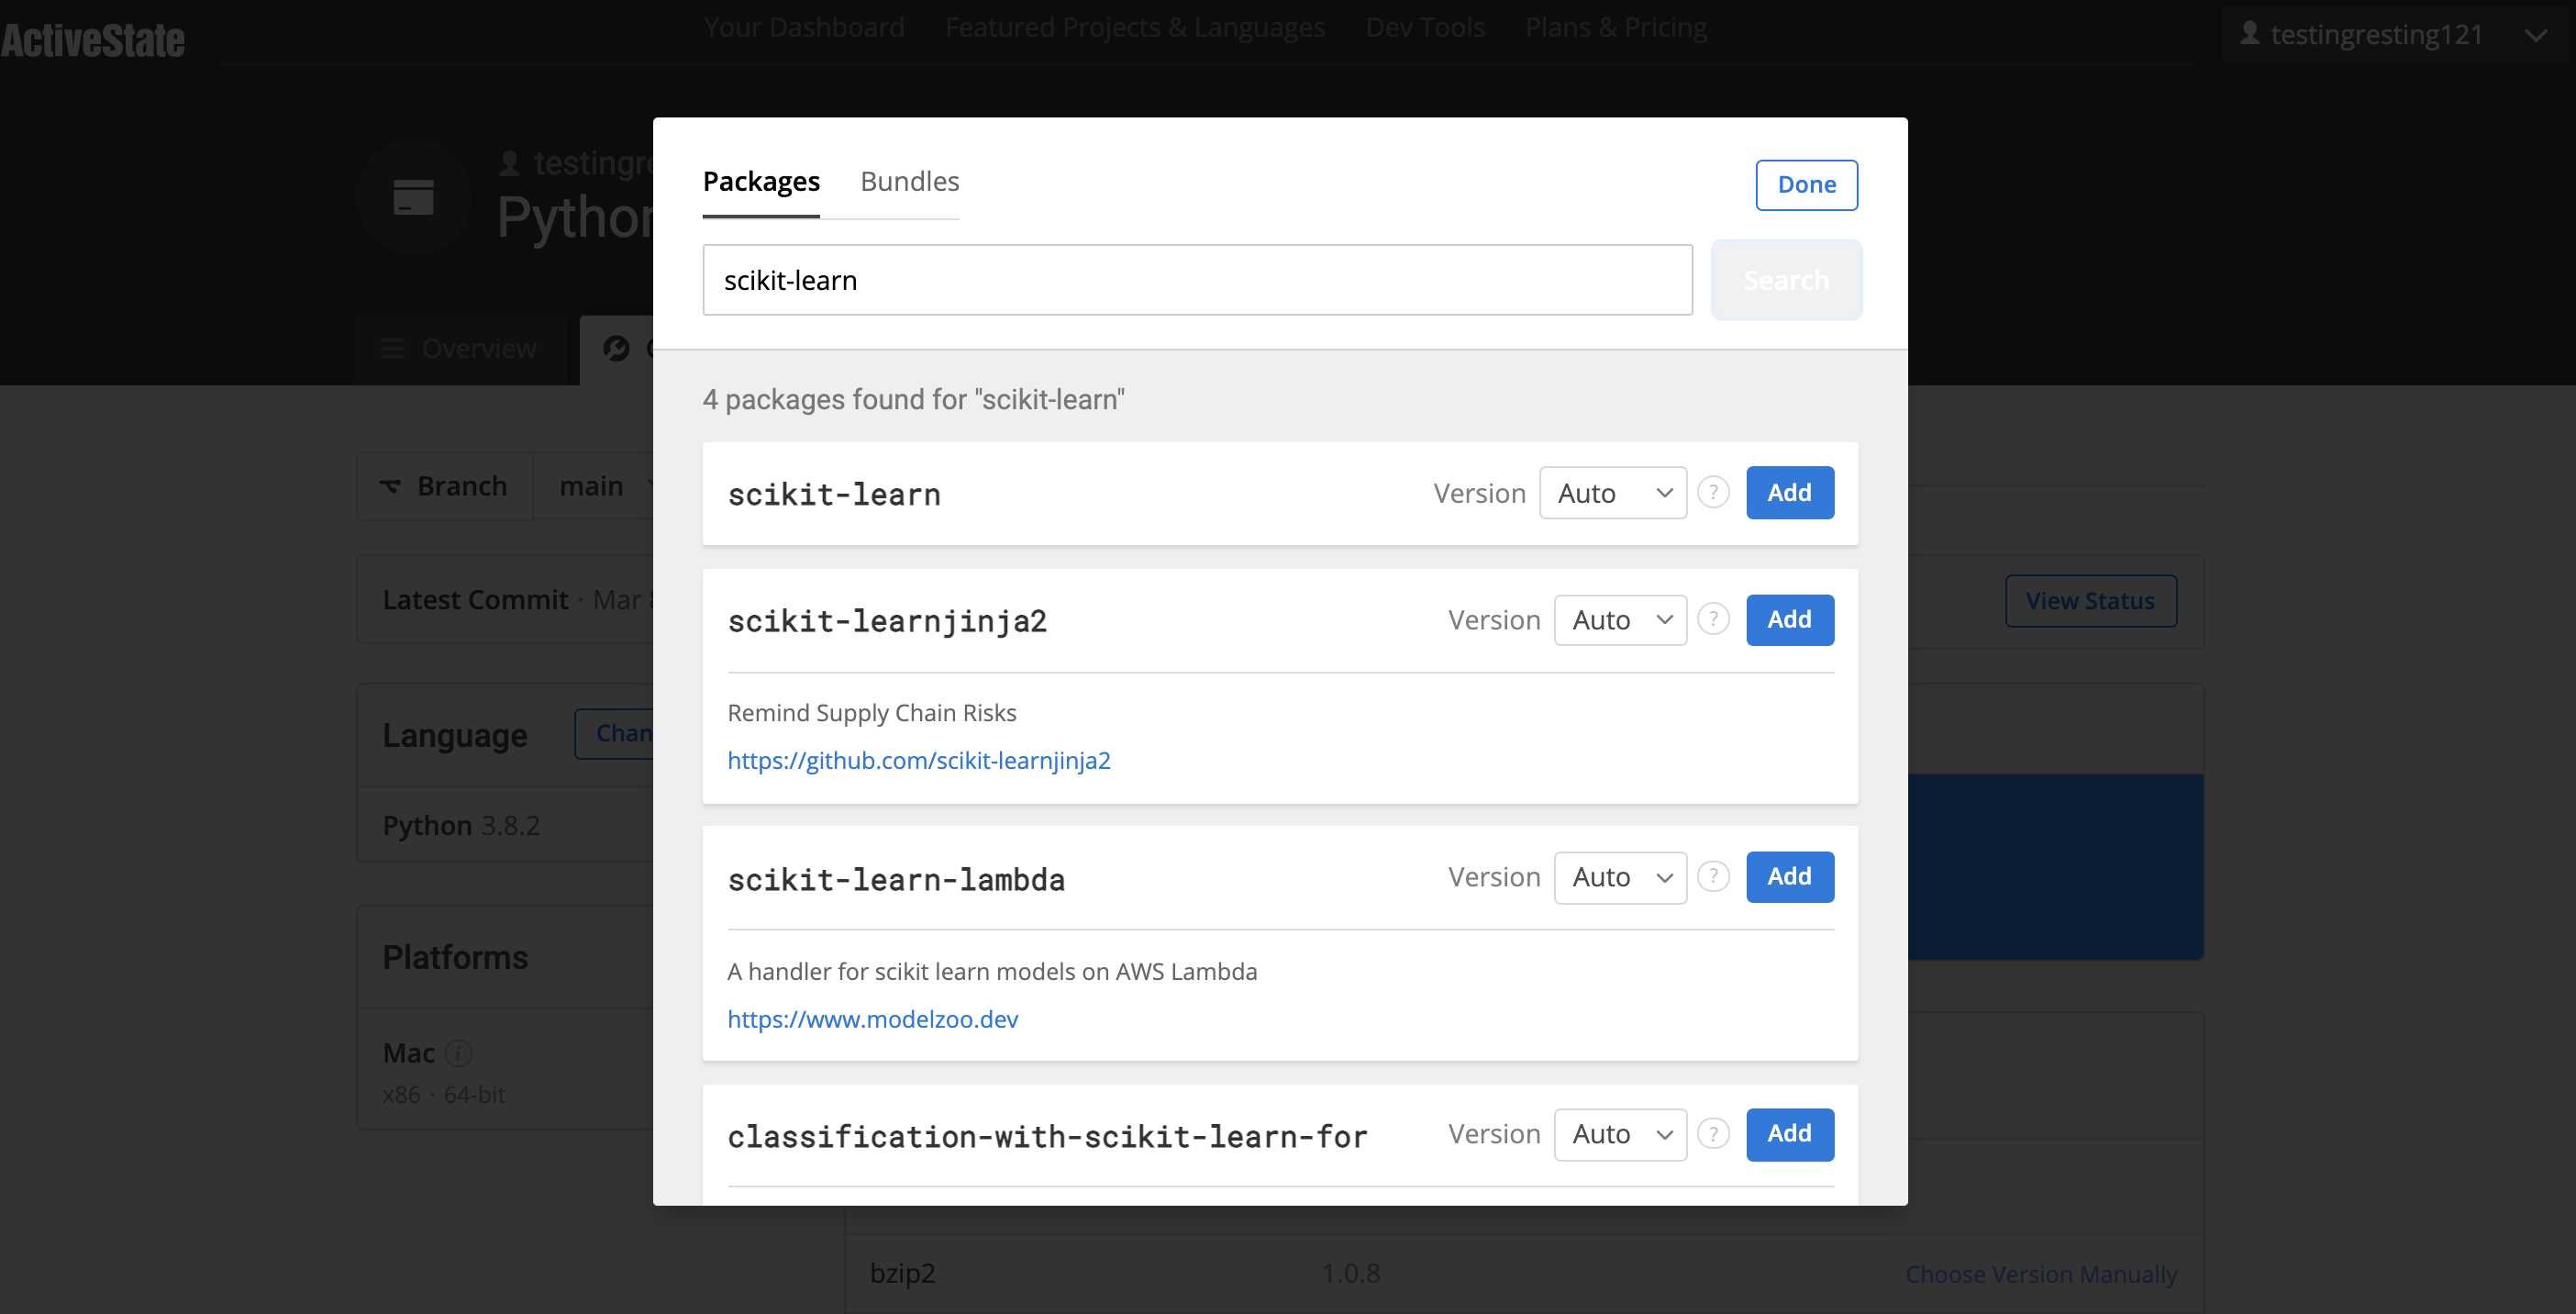Open Plans & Pricing in the navigation bar
Screen dimensions: 2576x1314
(x=1616, y=27)
